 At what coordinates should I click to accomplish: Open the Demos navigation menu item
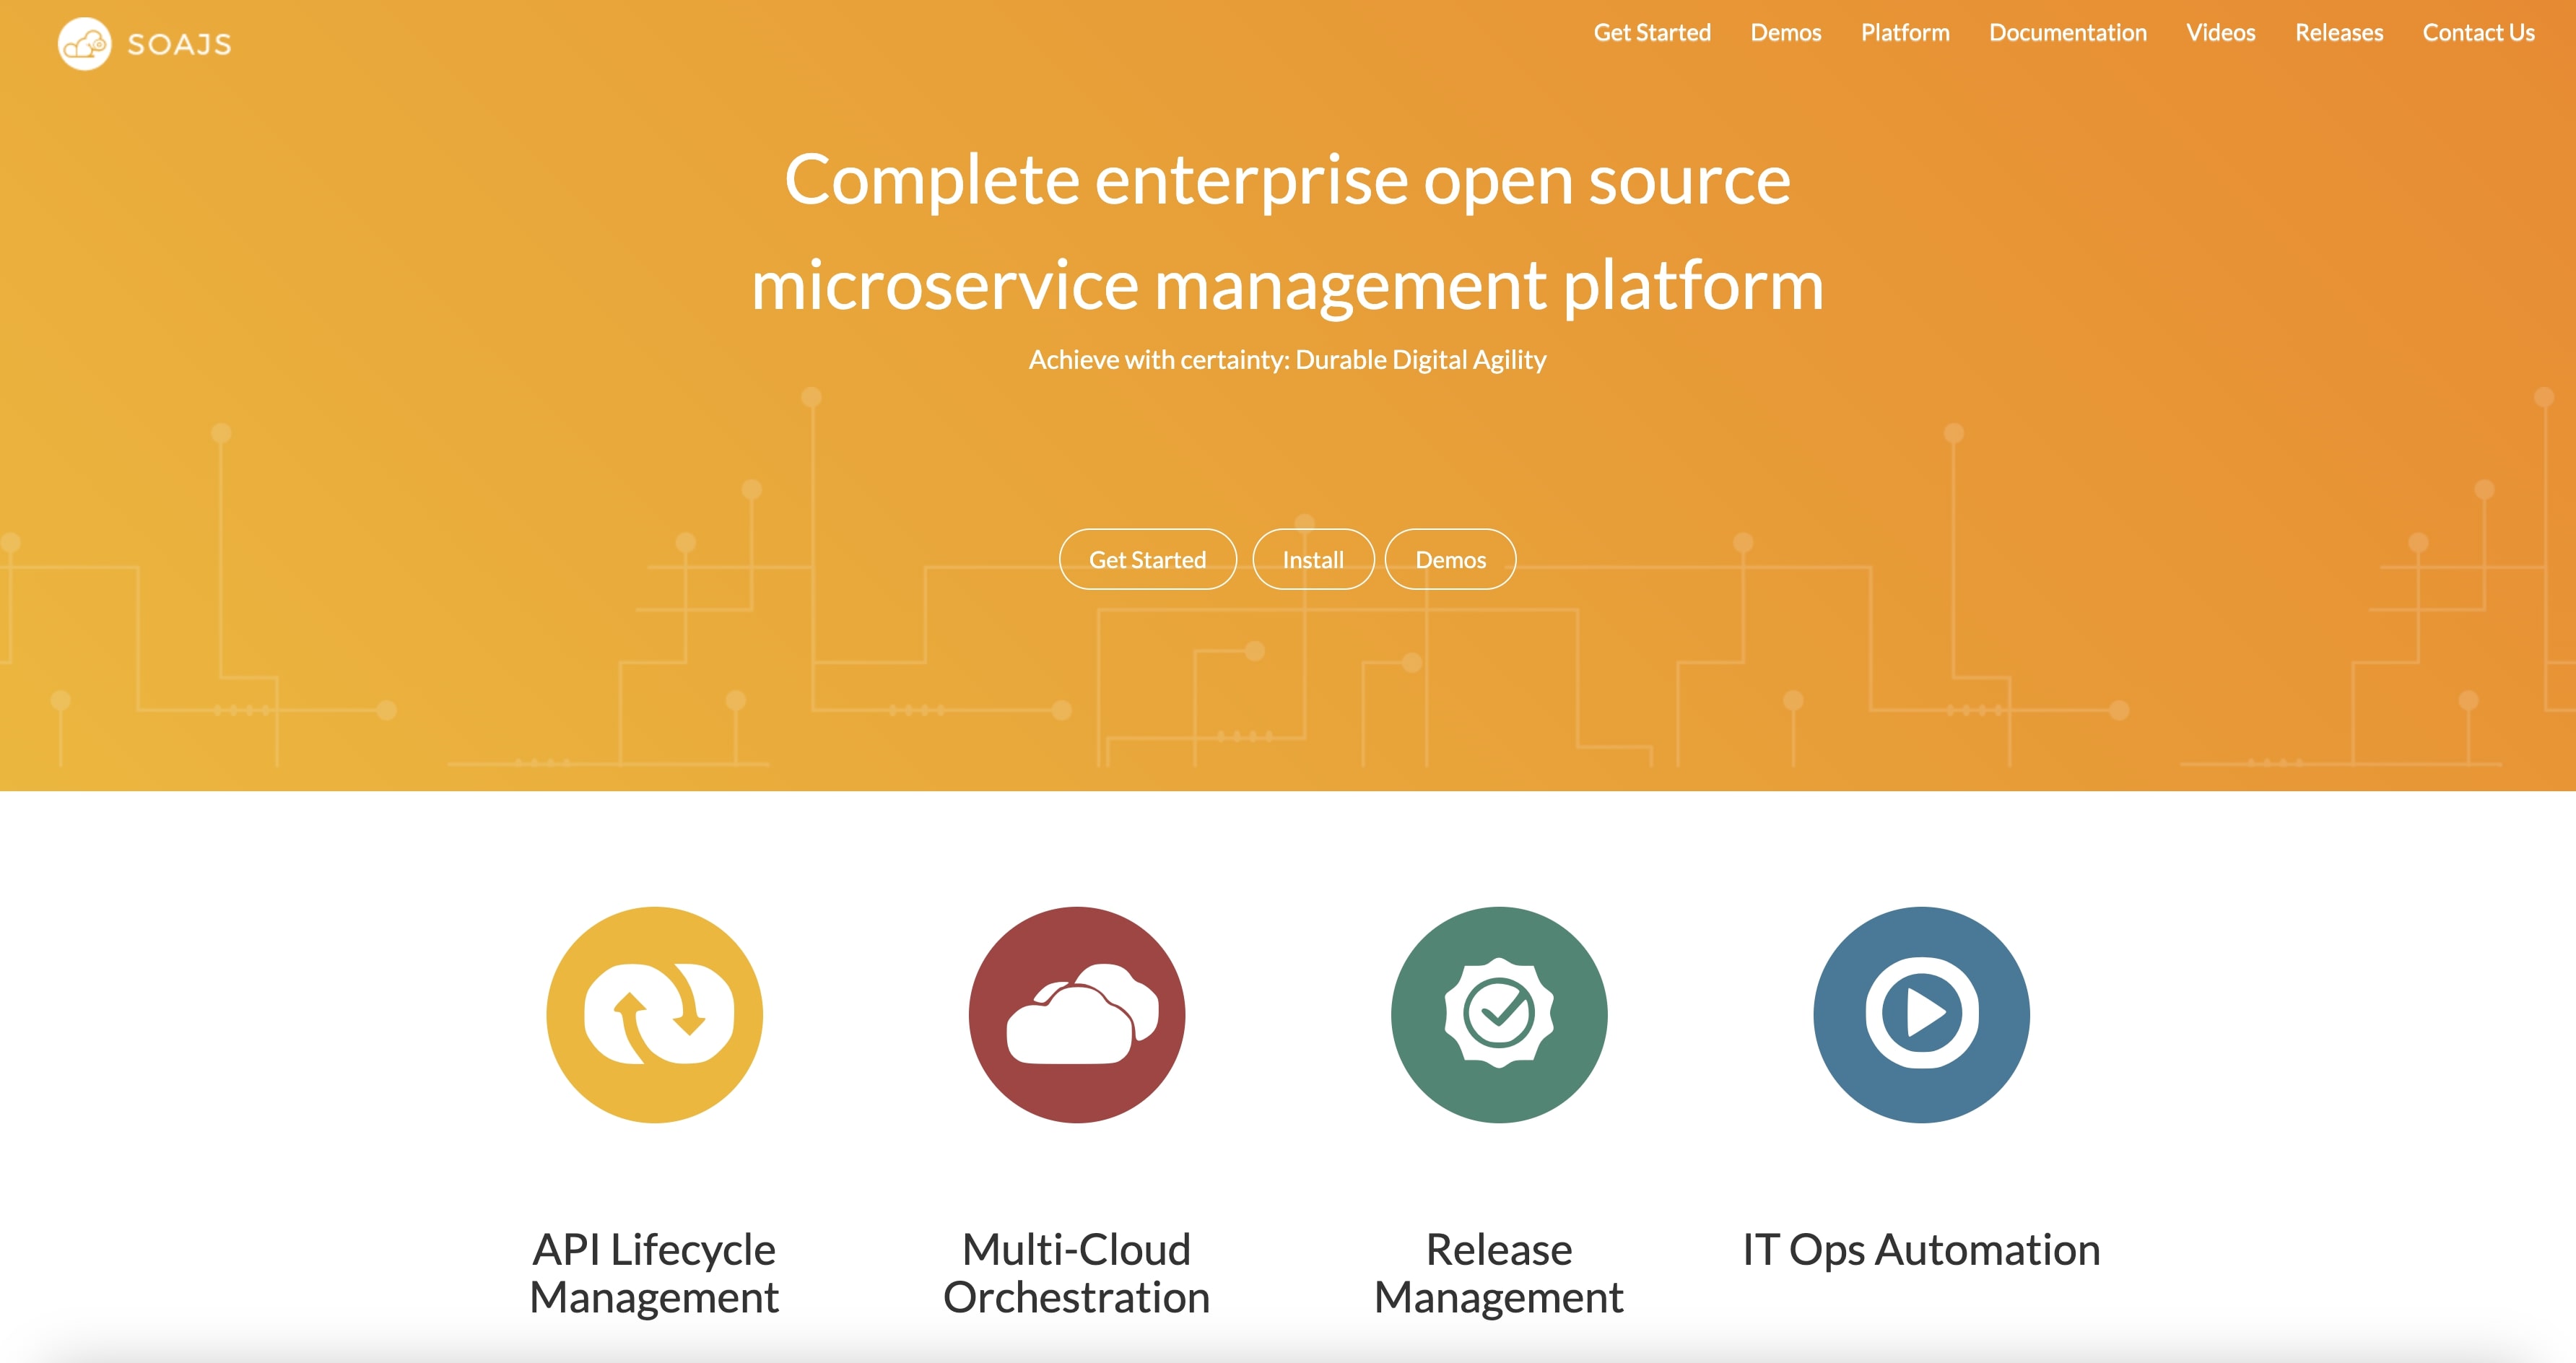point(1785,33)
